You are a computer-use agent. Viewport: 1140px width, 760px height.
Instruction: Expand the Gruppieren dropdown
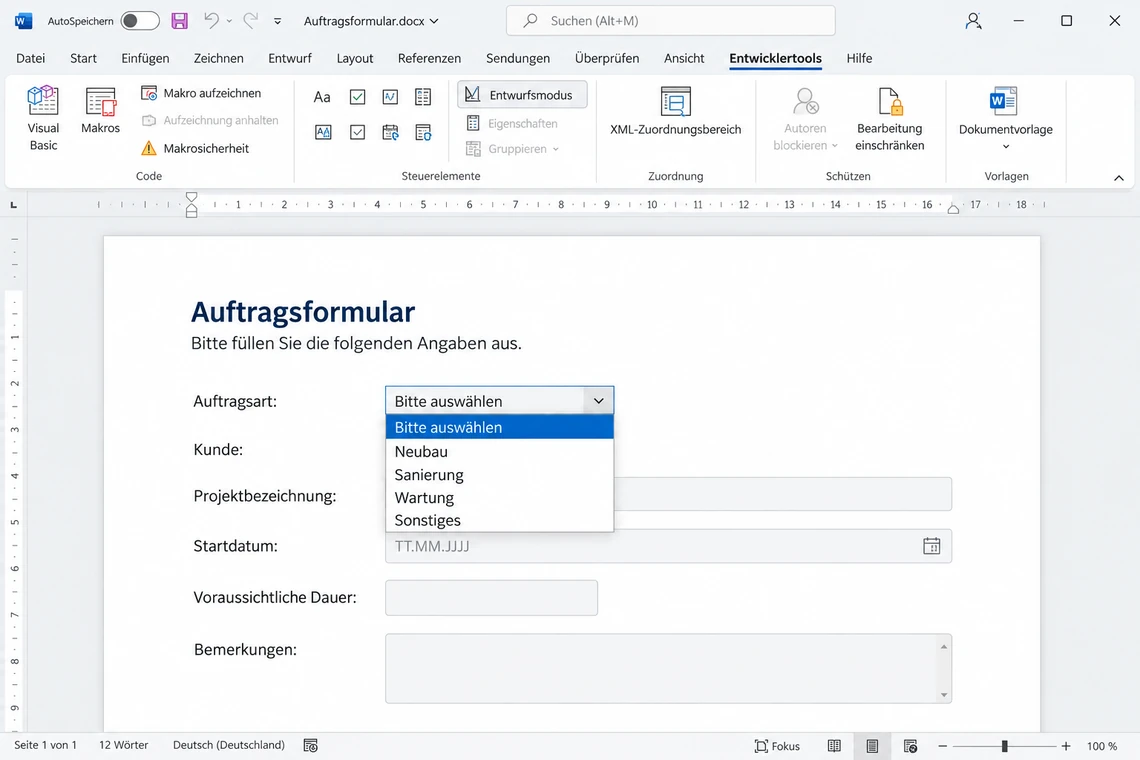click(x=555, y=149)
